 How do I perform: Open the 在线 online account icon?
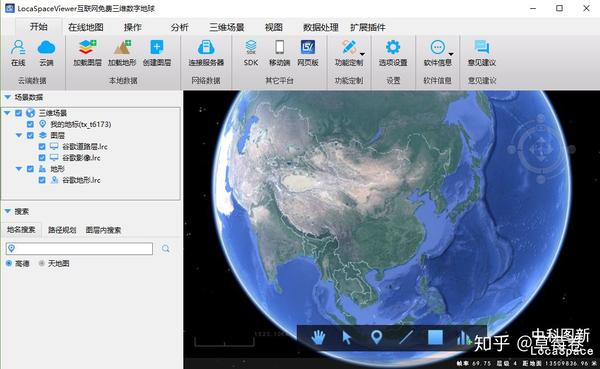[18, 47]
